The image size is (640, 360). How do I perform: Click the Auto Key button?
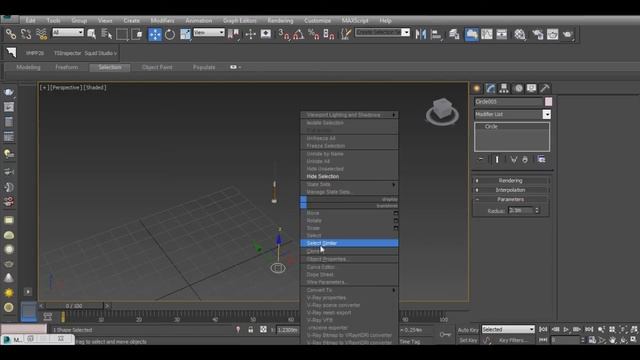(x=468, y=330)
